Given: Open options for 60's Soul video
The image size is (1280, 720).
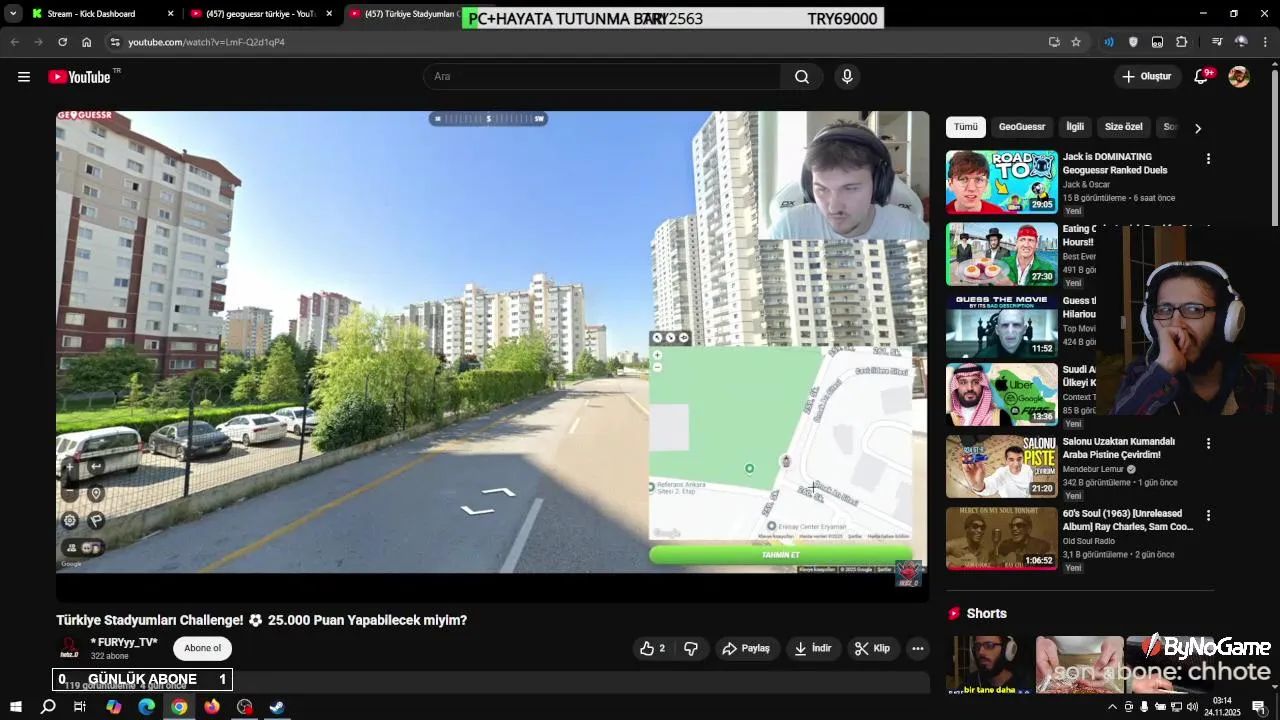Looking at the screenshot, I should tap(1208, 515).
